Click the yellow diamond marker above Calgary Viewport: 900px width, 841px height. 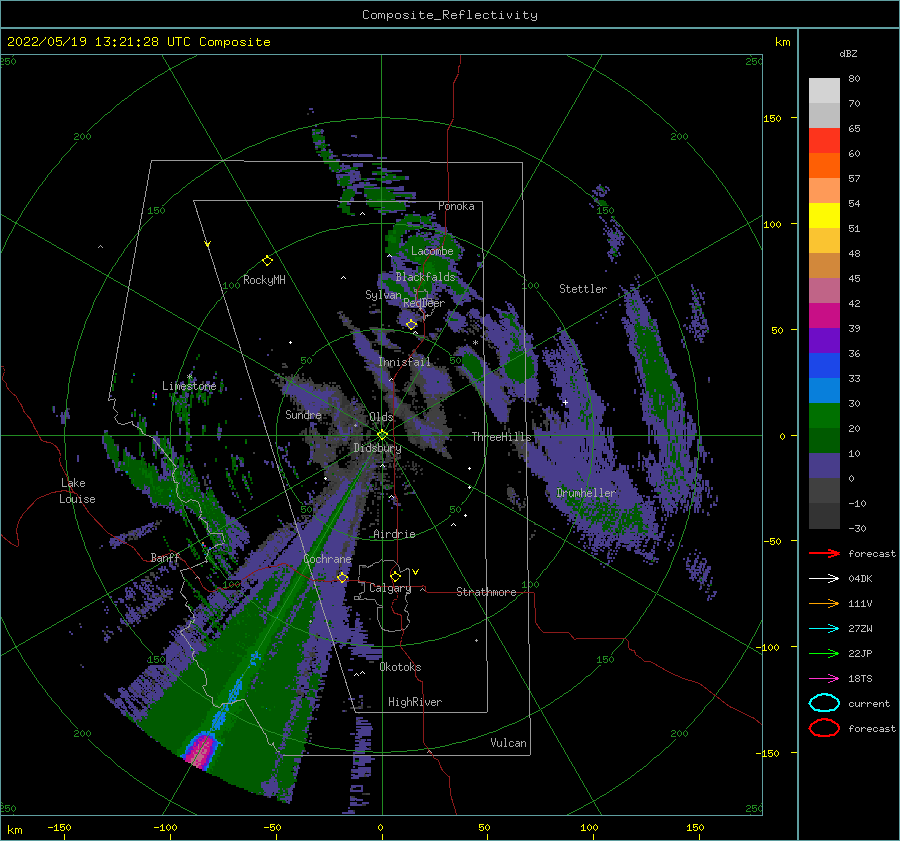[x=395, y=576]
